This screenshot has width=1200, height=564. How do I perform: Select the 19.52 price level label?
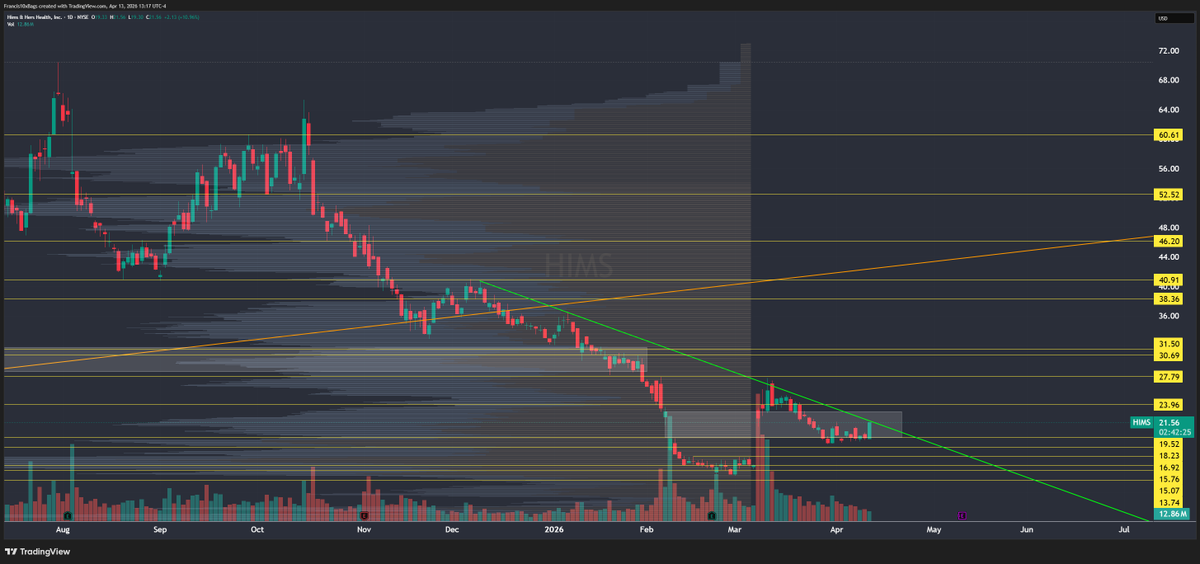point(1169,443)
